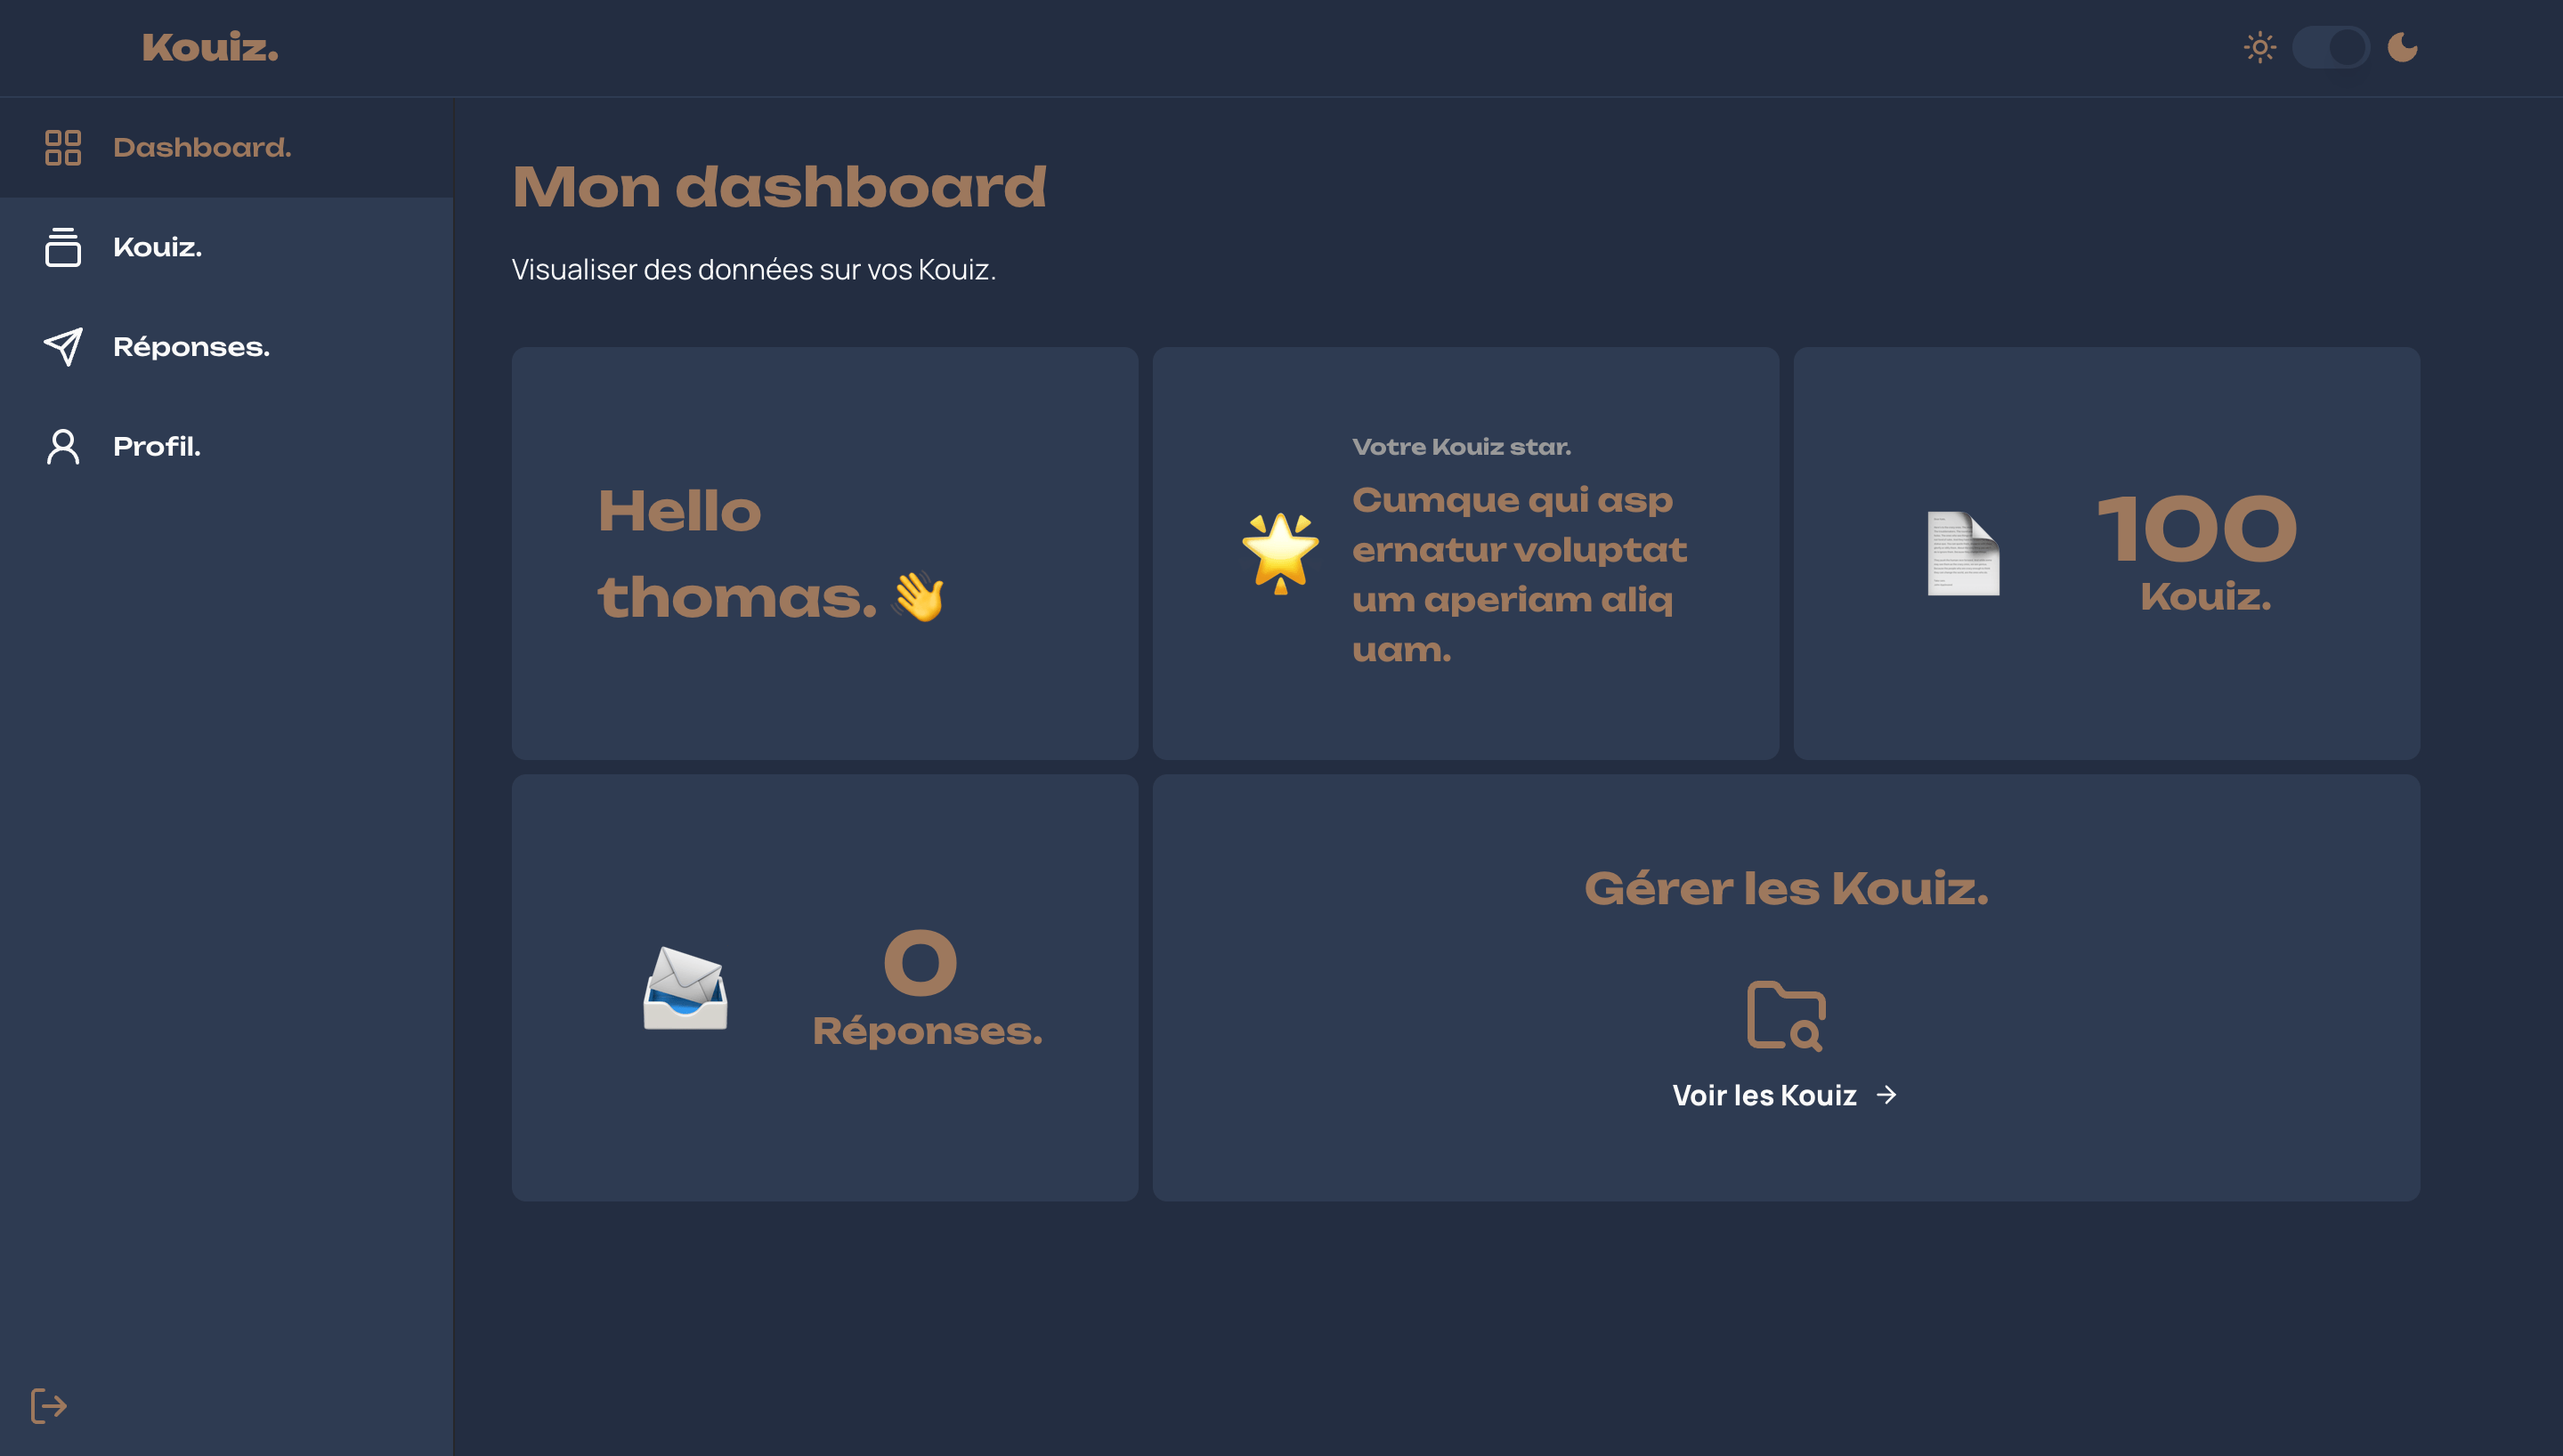
Task: Click the waving hand emoji beside thomas
Action: 921,597
